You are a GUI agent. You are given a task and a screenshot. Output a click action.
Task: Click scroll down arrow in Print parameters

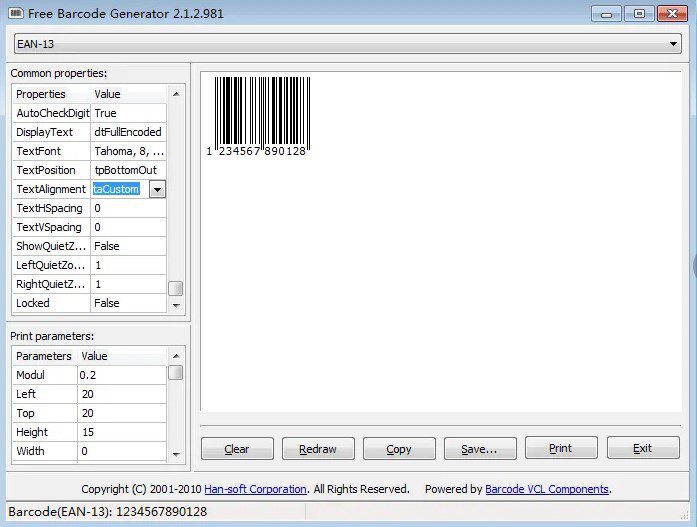pyautogui.click(x=176, y=454)
